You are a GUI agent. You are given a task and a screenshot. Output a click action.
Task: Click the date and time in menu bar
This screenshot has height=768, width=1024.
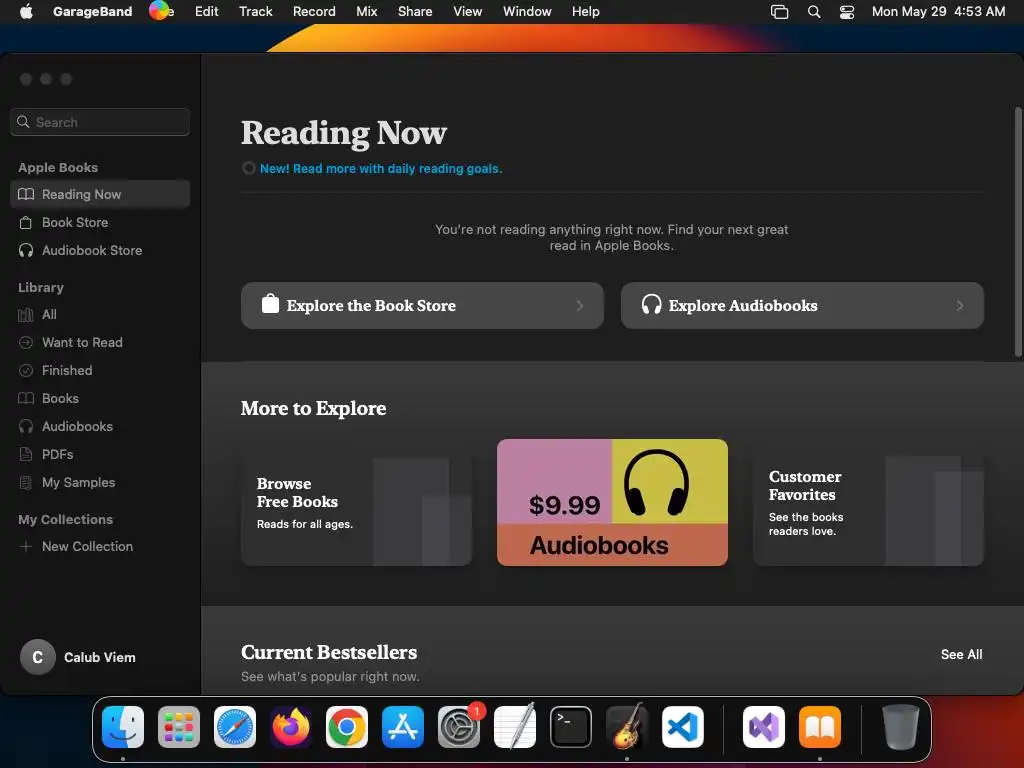click(938, 12)
